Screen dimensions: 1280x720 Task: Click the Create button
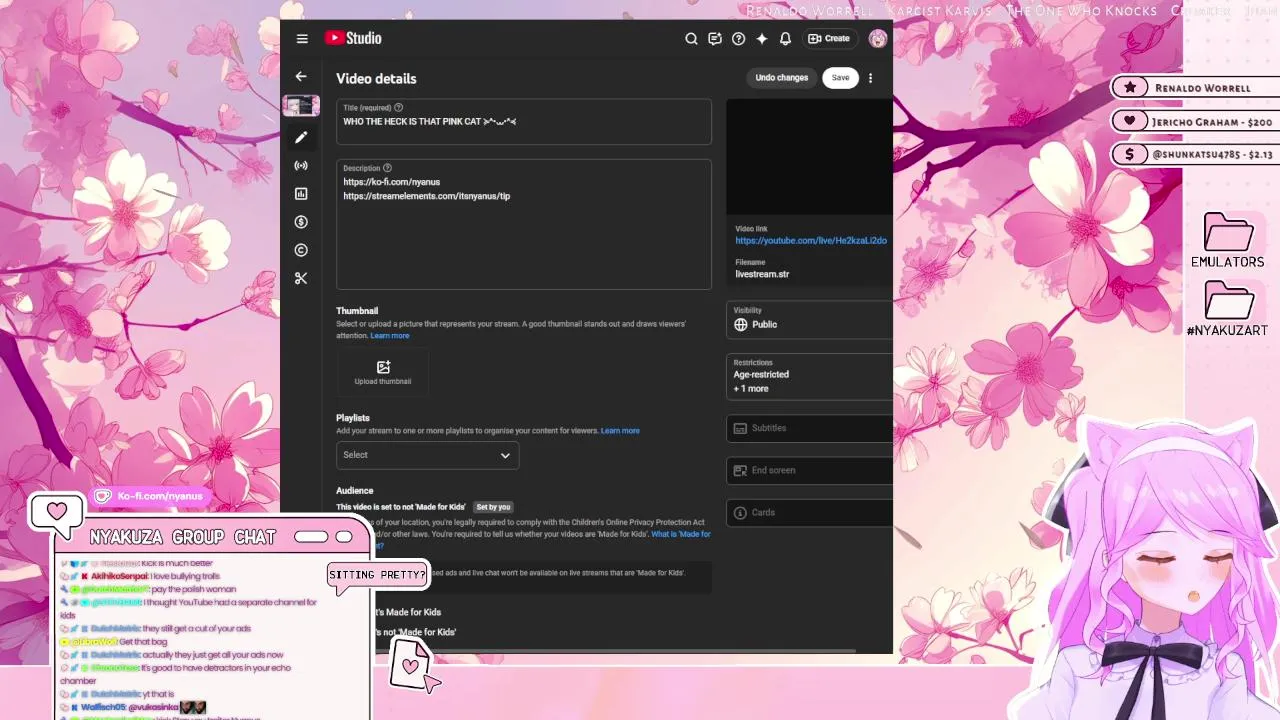coord(829,39)
